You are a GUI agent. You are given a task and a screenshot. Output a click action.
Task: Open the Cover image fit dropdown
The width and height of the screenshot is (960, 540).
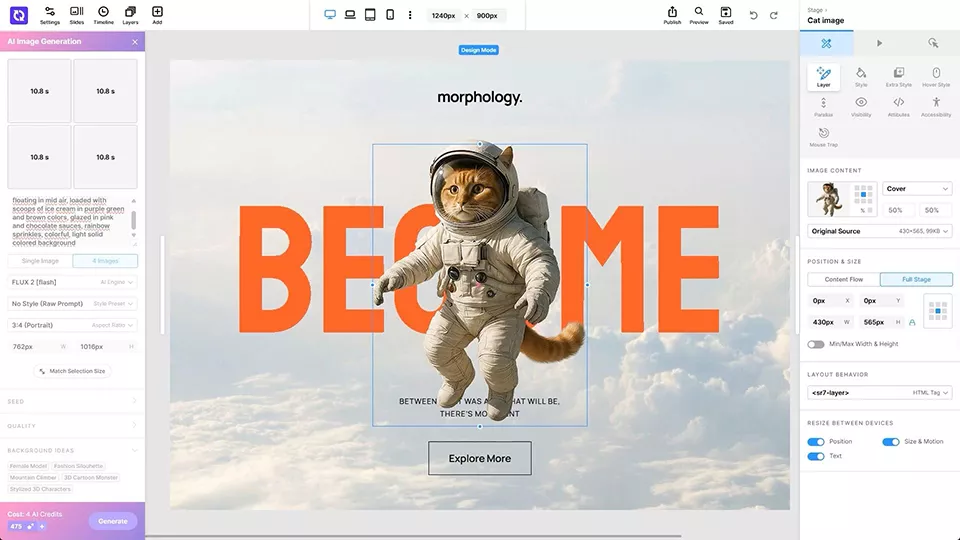tap(917, 188)
